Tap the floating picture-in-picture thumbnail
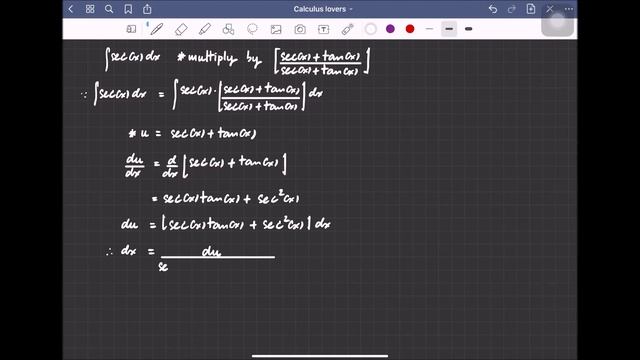This screenshot has height=360, width=640. (557, 21)
